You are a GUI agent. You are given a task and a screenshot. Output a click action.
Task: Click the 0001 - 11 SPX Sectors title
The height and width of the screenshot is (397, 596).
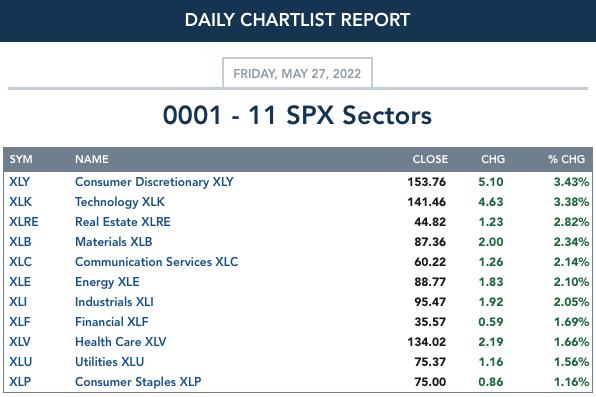[297, 115]
